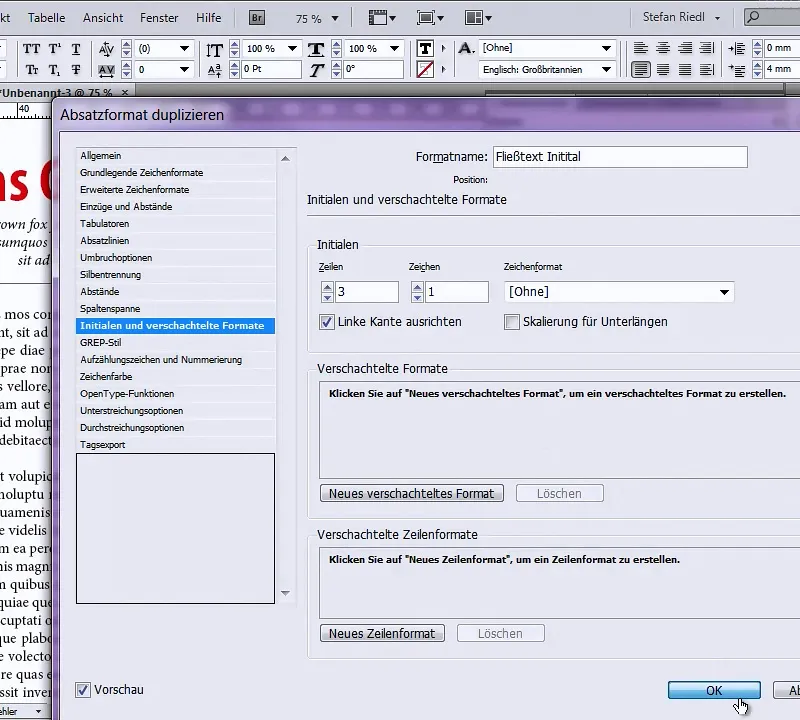Toggle Superscript icon in control panel
800x720 pixels.
[54, 49]
